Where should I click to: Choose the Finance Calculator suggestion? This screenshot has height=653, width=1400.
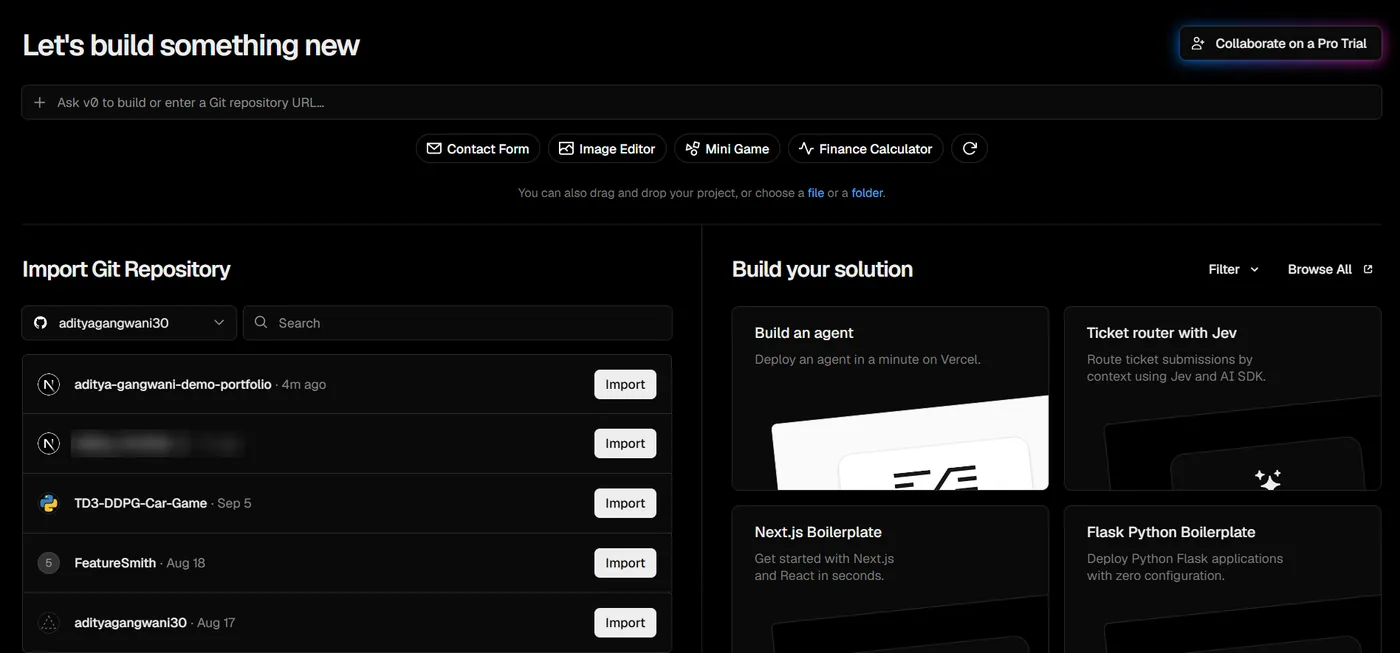pyautogui.click(x=866, y=148)
